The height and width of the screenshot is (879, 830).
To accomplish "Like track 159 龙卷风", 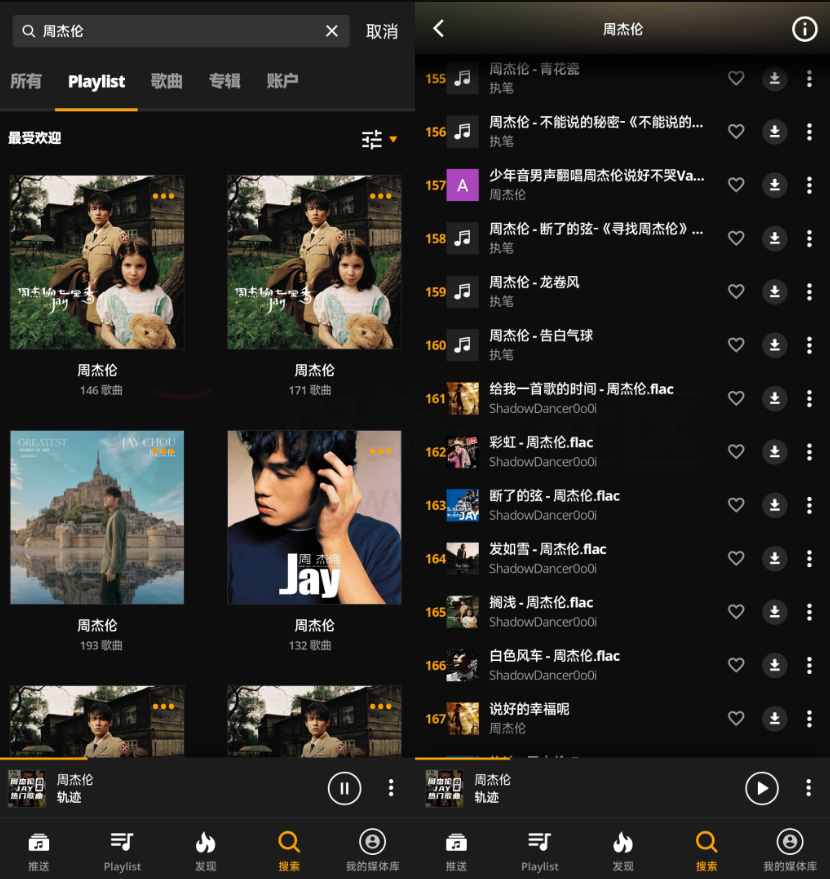I will click(x=736, y=292).
